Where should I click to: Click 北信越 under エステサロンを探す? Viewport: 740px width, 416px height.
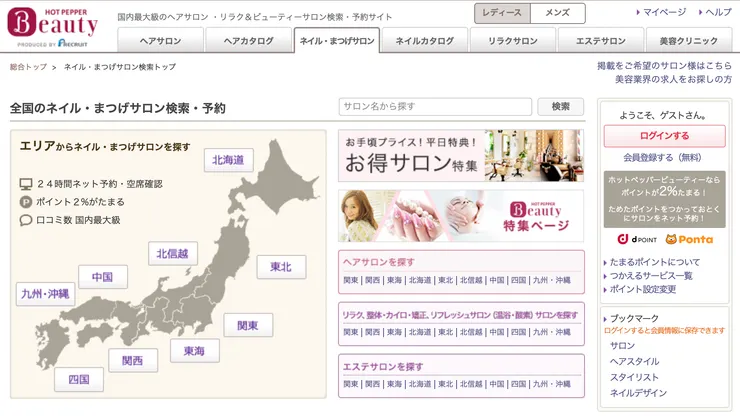pyautogui.click(x=471, y=384)
